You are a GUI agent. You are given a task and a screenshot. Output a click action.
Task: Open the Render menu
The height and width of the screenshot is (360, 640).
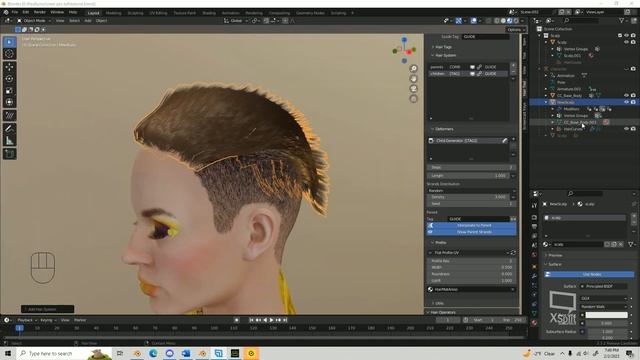[40, 12]
